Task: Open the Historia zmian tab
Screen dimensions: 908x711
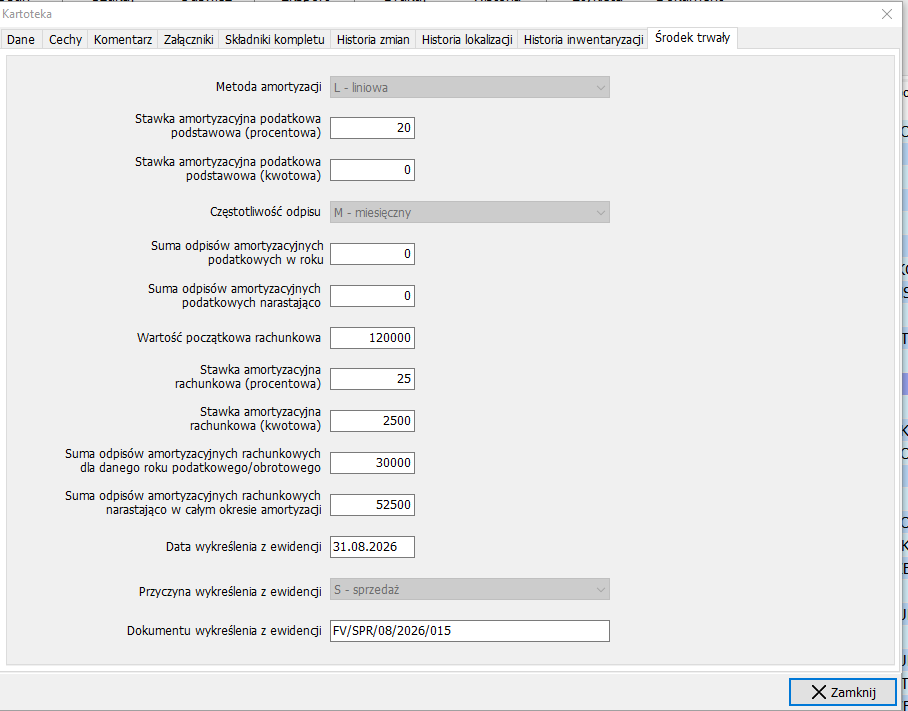Action: coord(373,40)
